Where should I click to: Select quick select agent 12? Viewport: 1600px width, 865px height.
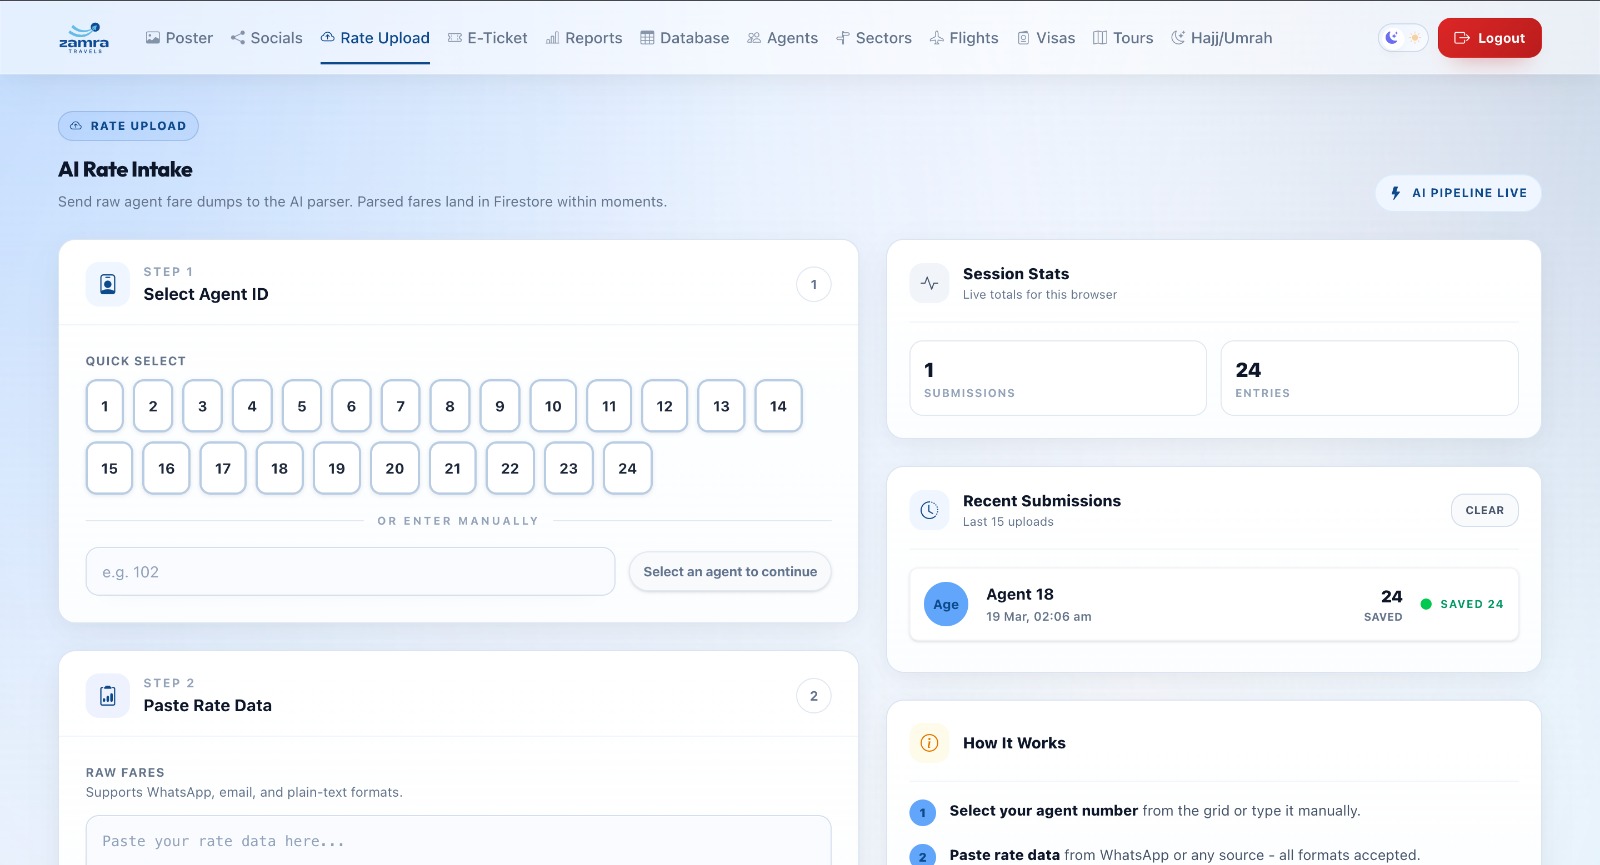click(665, 406)
